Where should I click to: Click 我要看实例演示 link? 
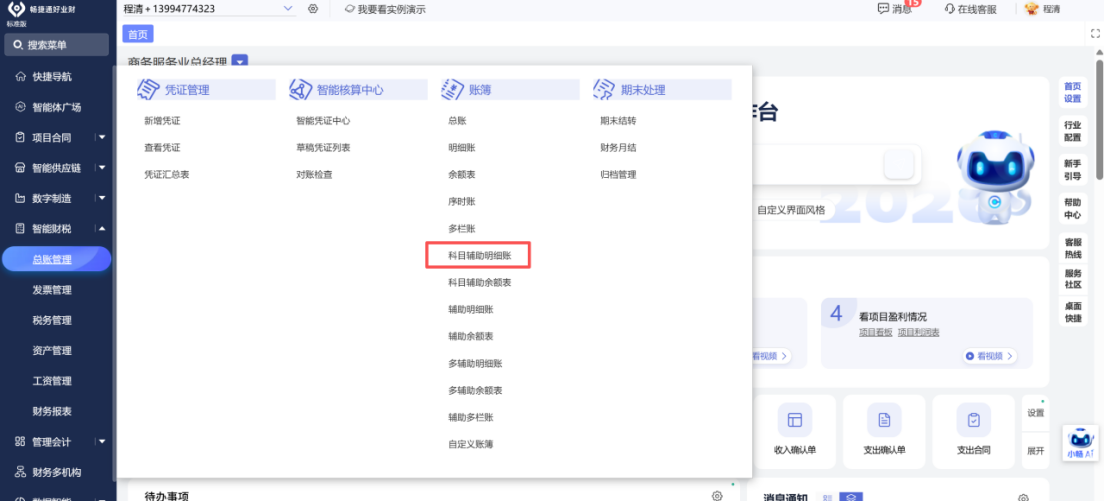point(385,9)
